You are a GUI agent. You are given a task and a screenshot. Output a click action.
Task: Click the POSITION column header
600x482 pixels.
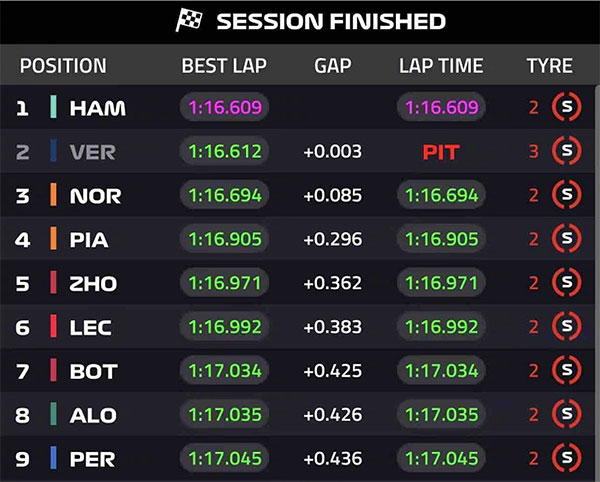coord(63,67)
